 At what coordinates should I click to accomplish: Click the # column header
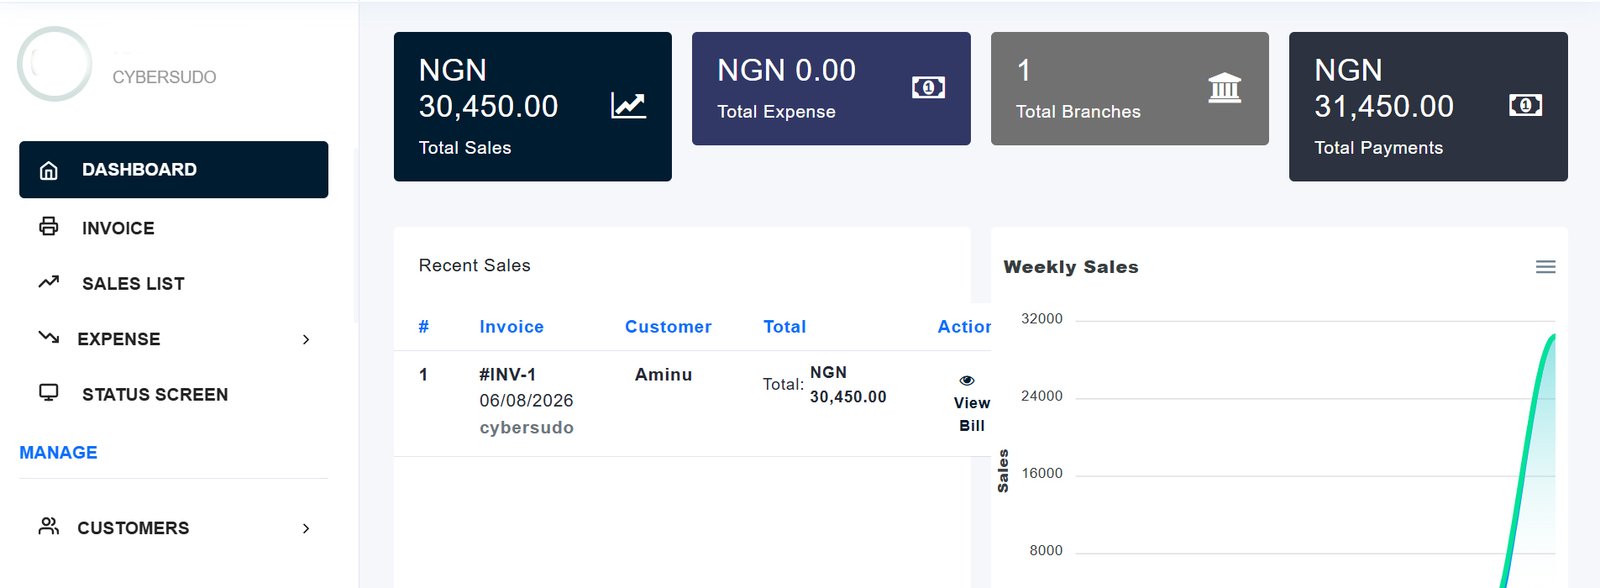[x=424, y=327]
